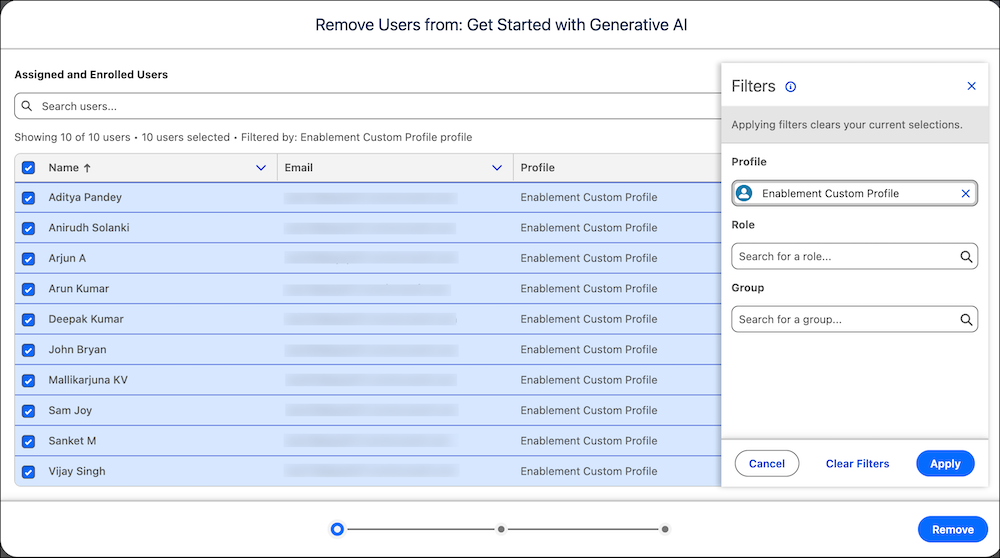
Task: Click the profile avatar icon in filter pill
Action: (x=744, y=193)
